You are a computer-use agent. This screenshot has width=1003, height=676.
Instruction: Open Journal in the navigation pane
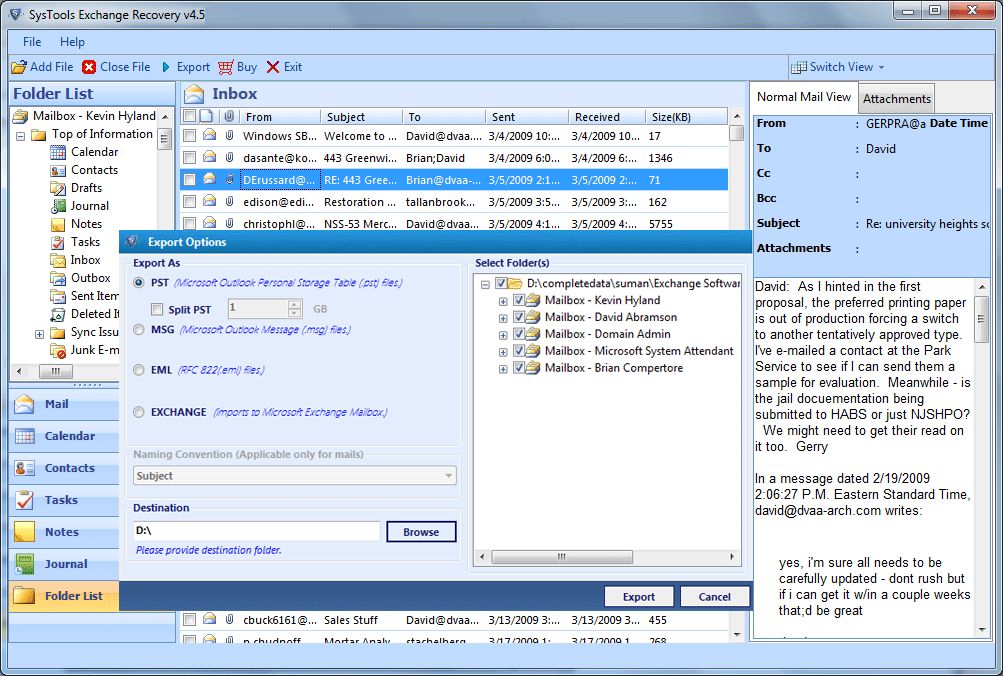point(65,564)
